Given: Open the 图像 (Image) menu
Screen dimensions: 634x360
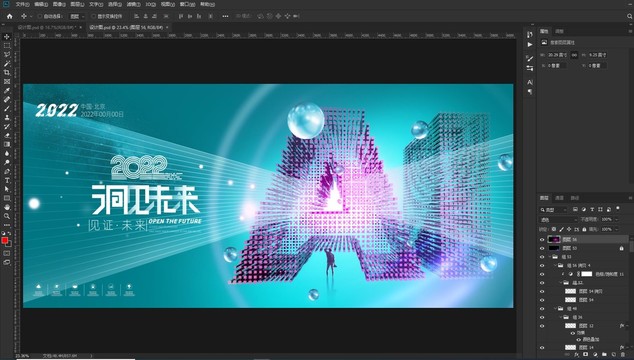Looking at the screenshot, I should 59,4.
